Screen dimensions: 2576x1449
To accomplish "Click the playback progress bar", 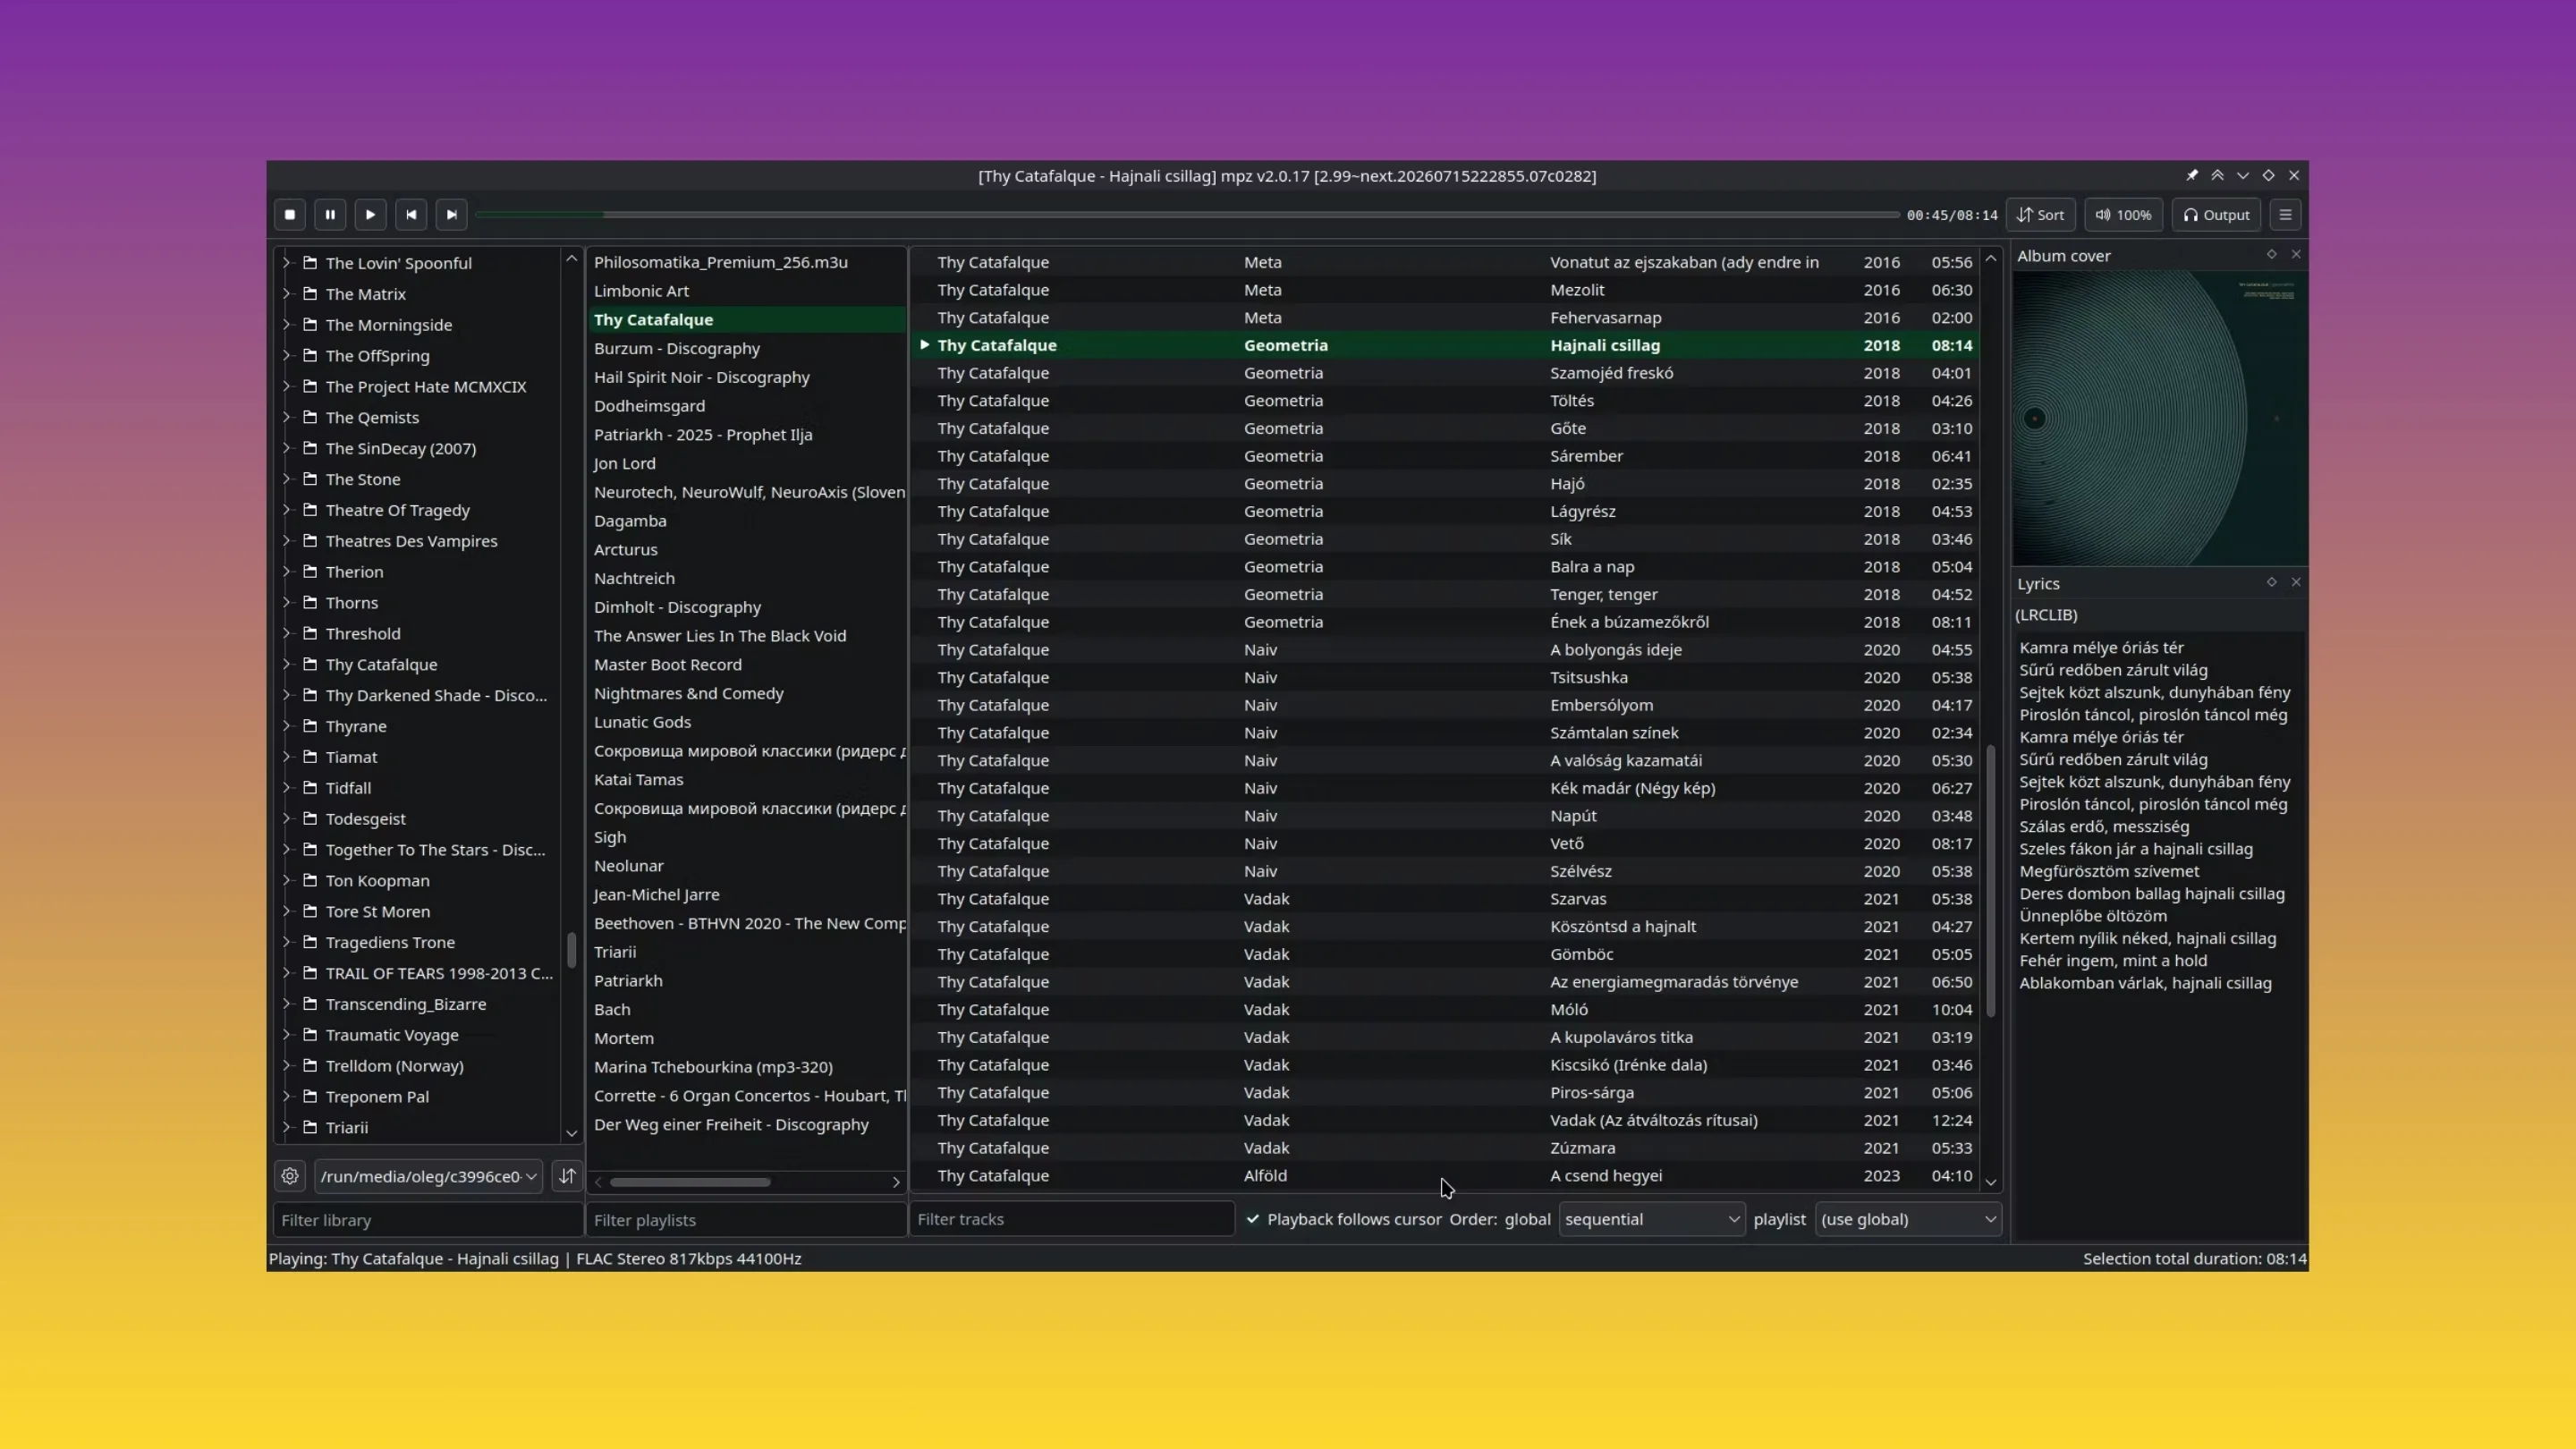I will point(1187,215).
